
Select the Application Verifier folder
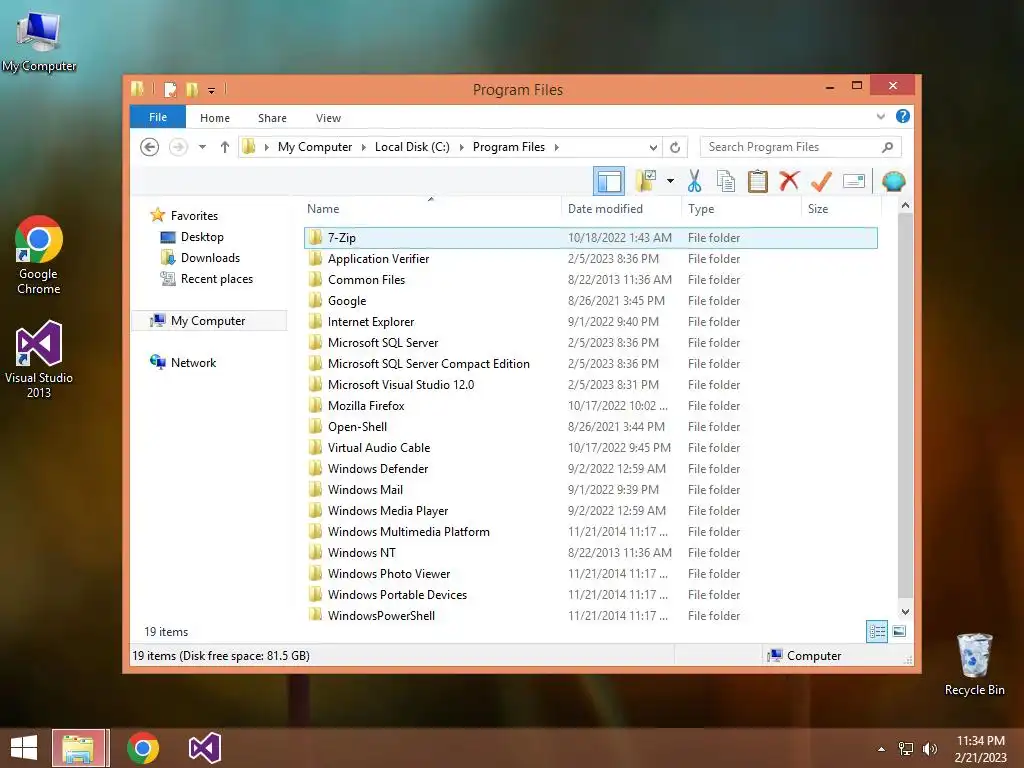coord(590,259)
